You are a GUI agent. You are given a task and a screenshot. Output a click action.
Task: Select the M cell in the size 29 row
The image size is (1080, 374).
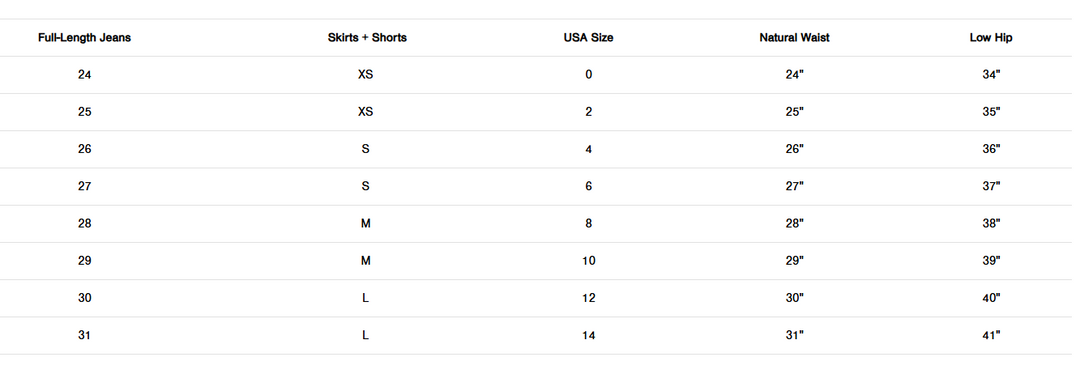[366, 261]
